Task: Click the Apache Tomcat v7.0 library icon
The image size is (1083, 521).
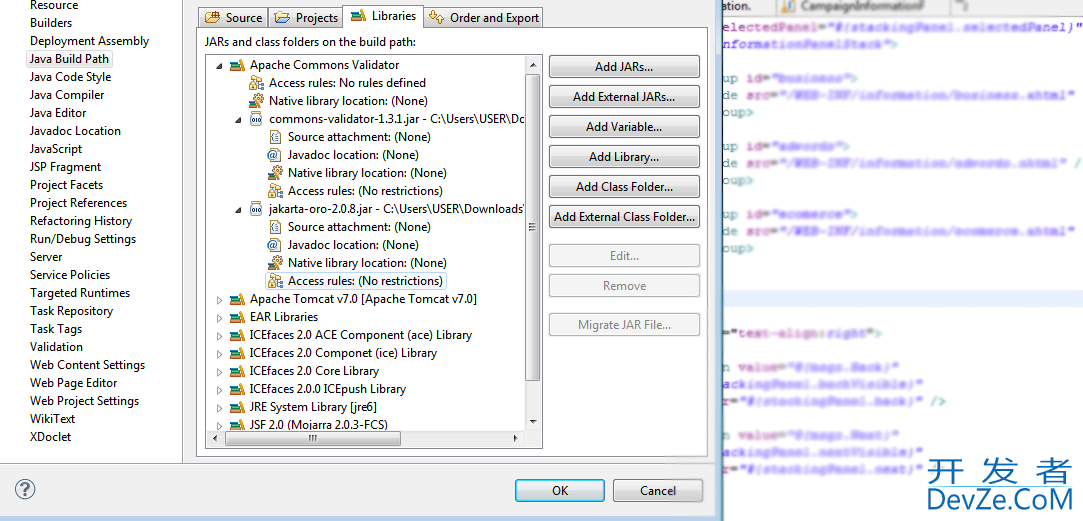Action: coord(238,299)
